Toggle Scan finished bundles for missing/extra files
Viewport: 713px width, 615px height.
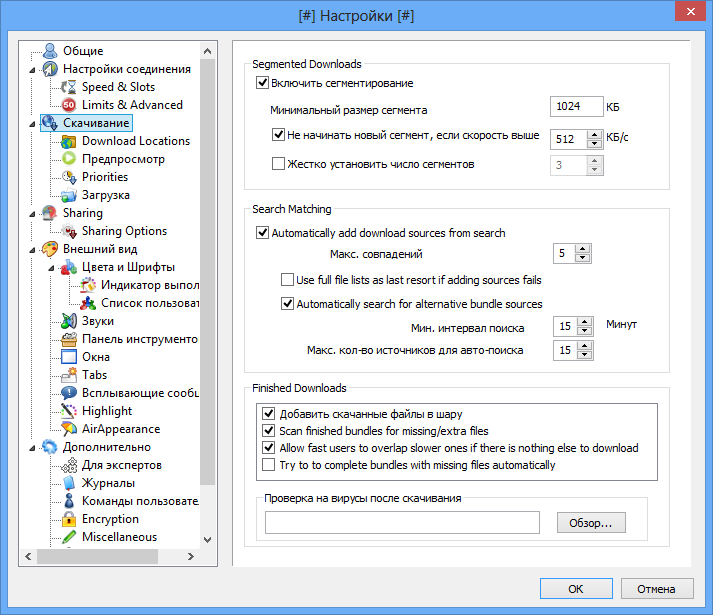(269, 430)
